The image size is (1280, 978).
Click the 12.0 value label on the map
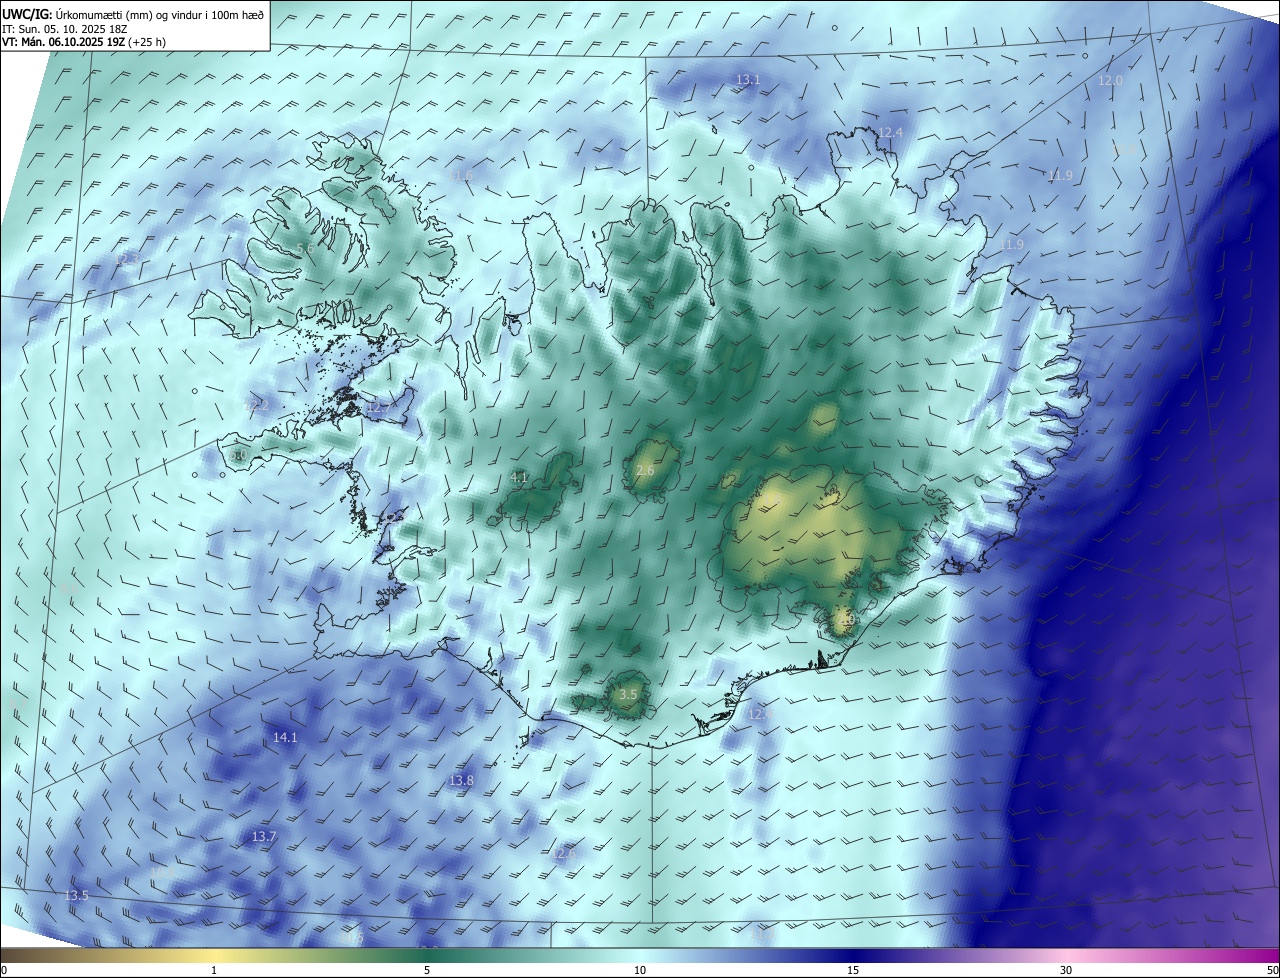(x=1110, y=80)
